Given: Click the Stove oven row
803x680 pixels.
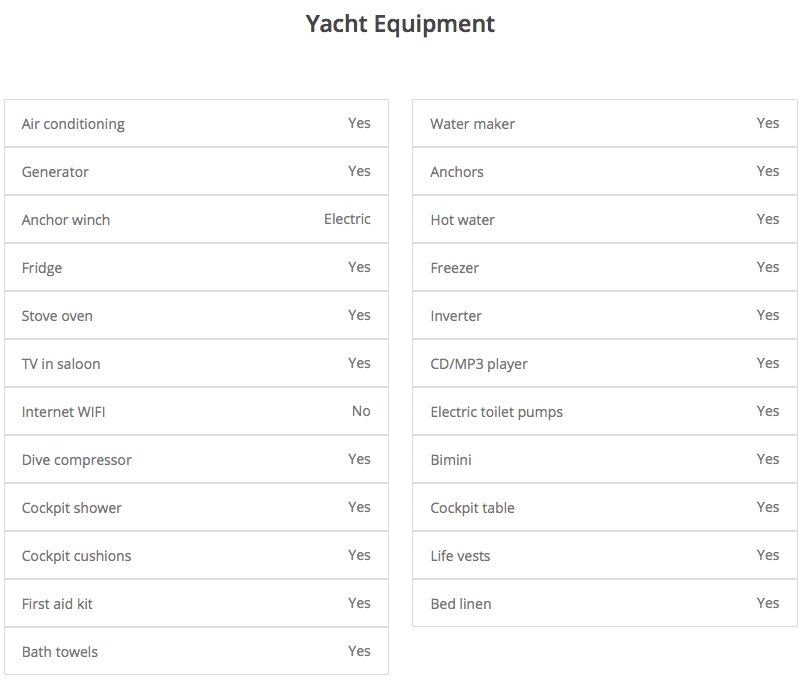Looking at the screenshot, I should [196, 316].
